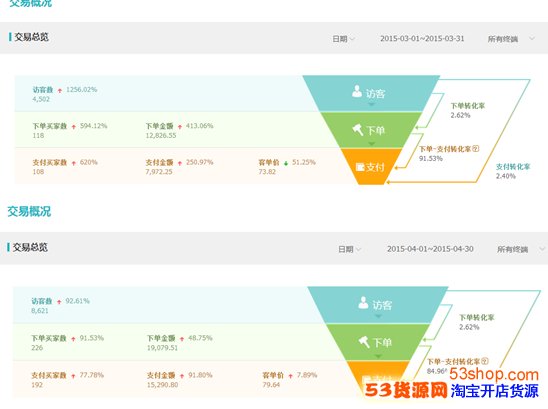Open the 所有终端 dropdown in March overview
Screen dimensions: 548x409
pos(511,39)
